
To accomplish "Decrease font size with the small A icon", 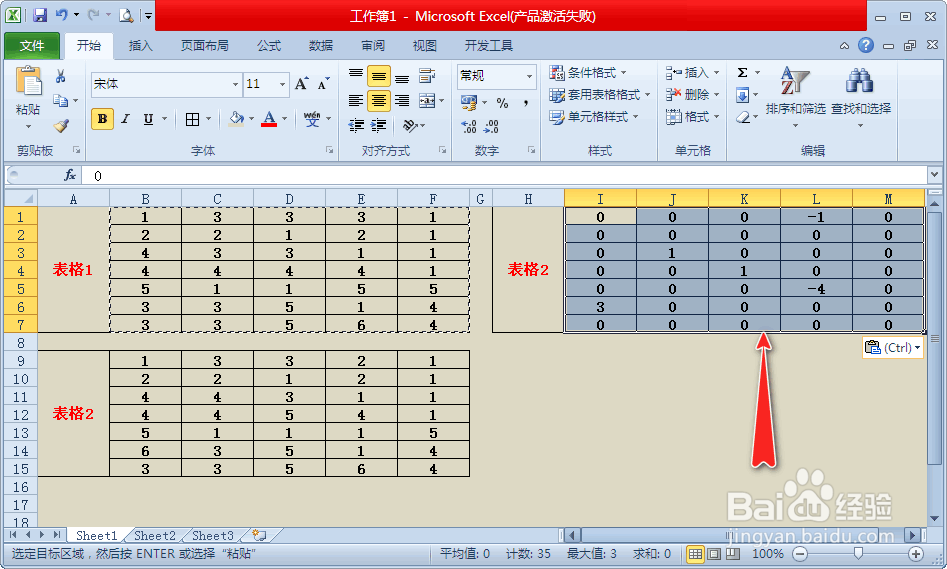I will coord(324,84).
